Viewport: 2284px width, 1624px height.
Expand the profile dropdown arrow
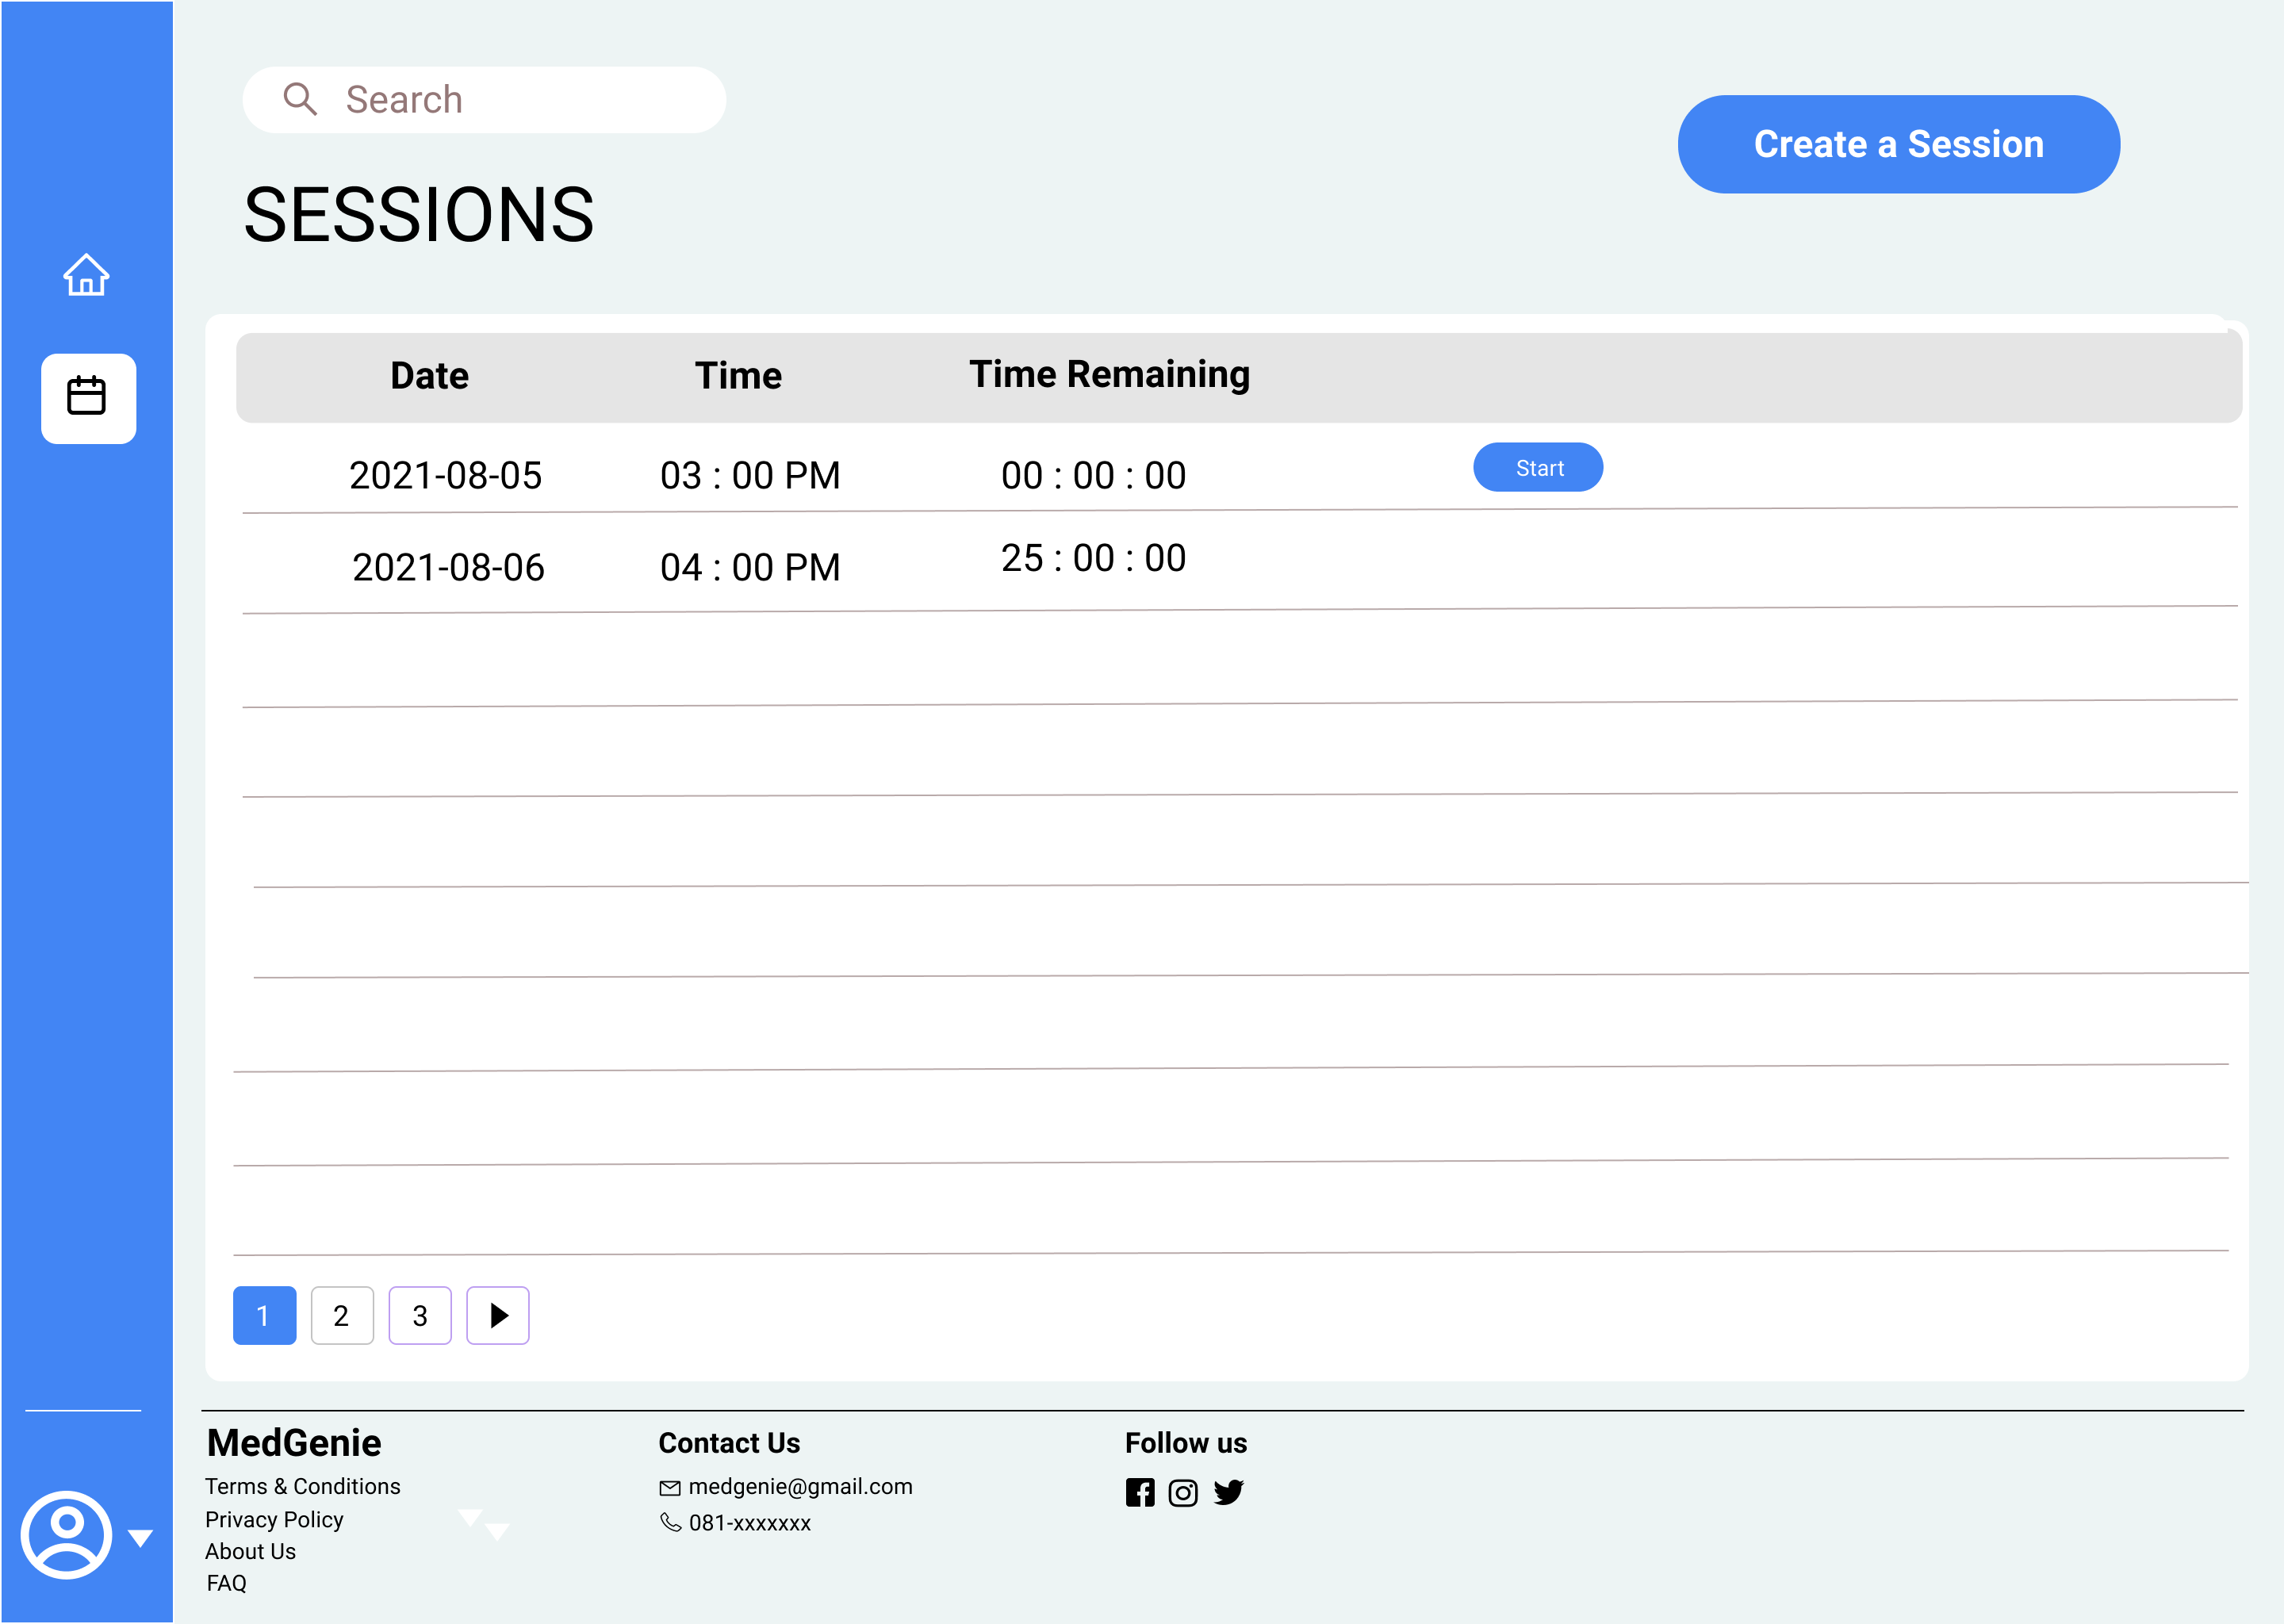coord(140,1538)
